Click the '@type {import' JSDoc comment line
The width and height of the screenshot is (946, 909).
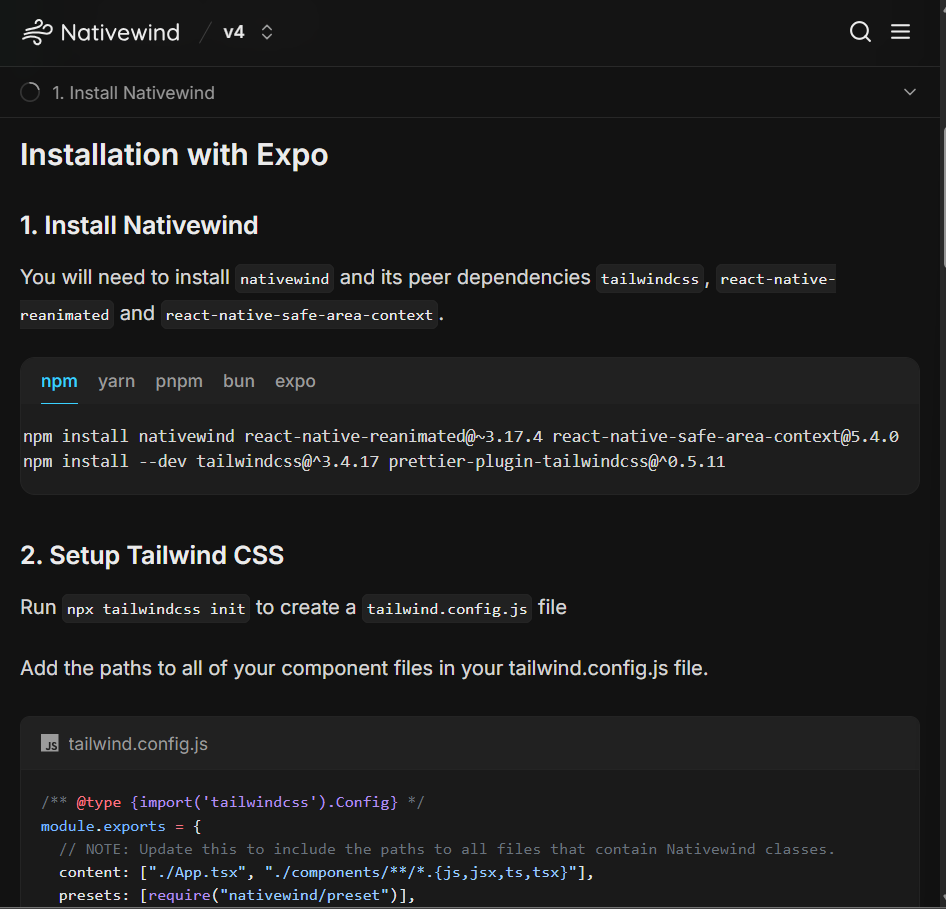click(233, 802)
